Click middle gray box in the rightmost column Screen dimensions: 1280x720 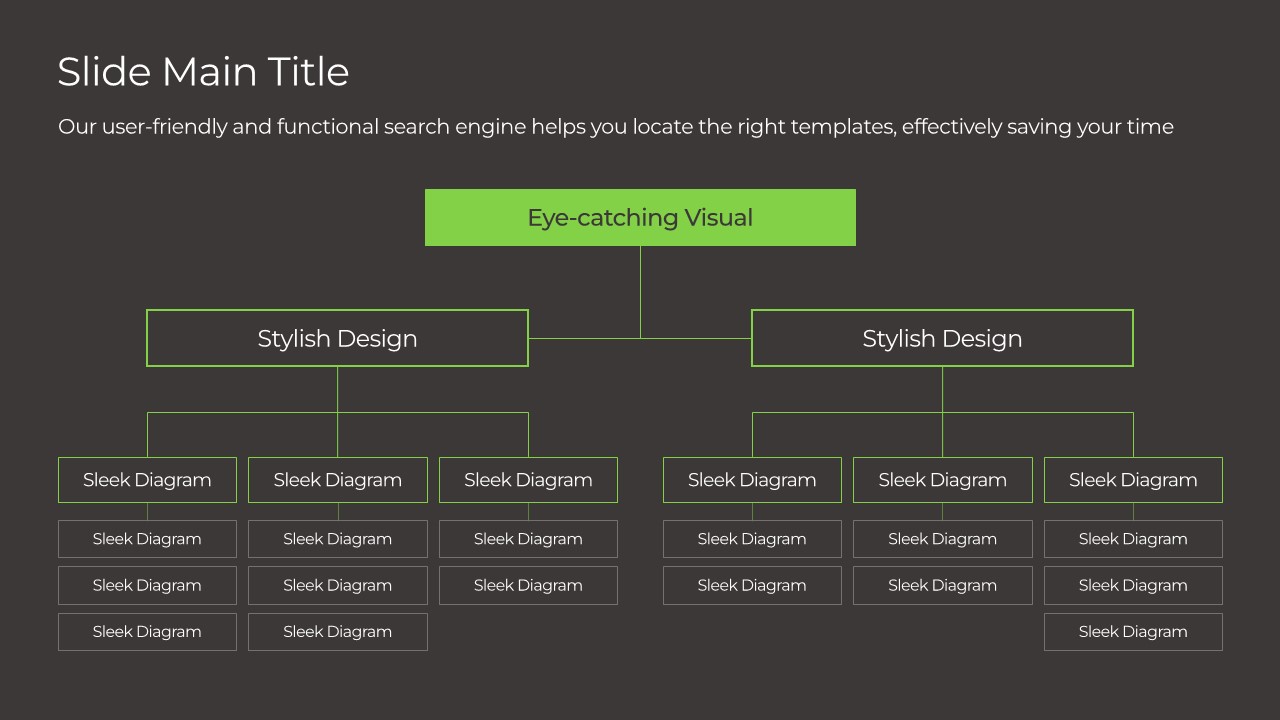point(1133,585)
